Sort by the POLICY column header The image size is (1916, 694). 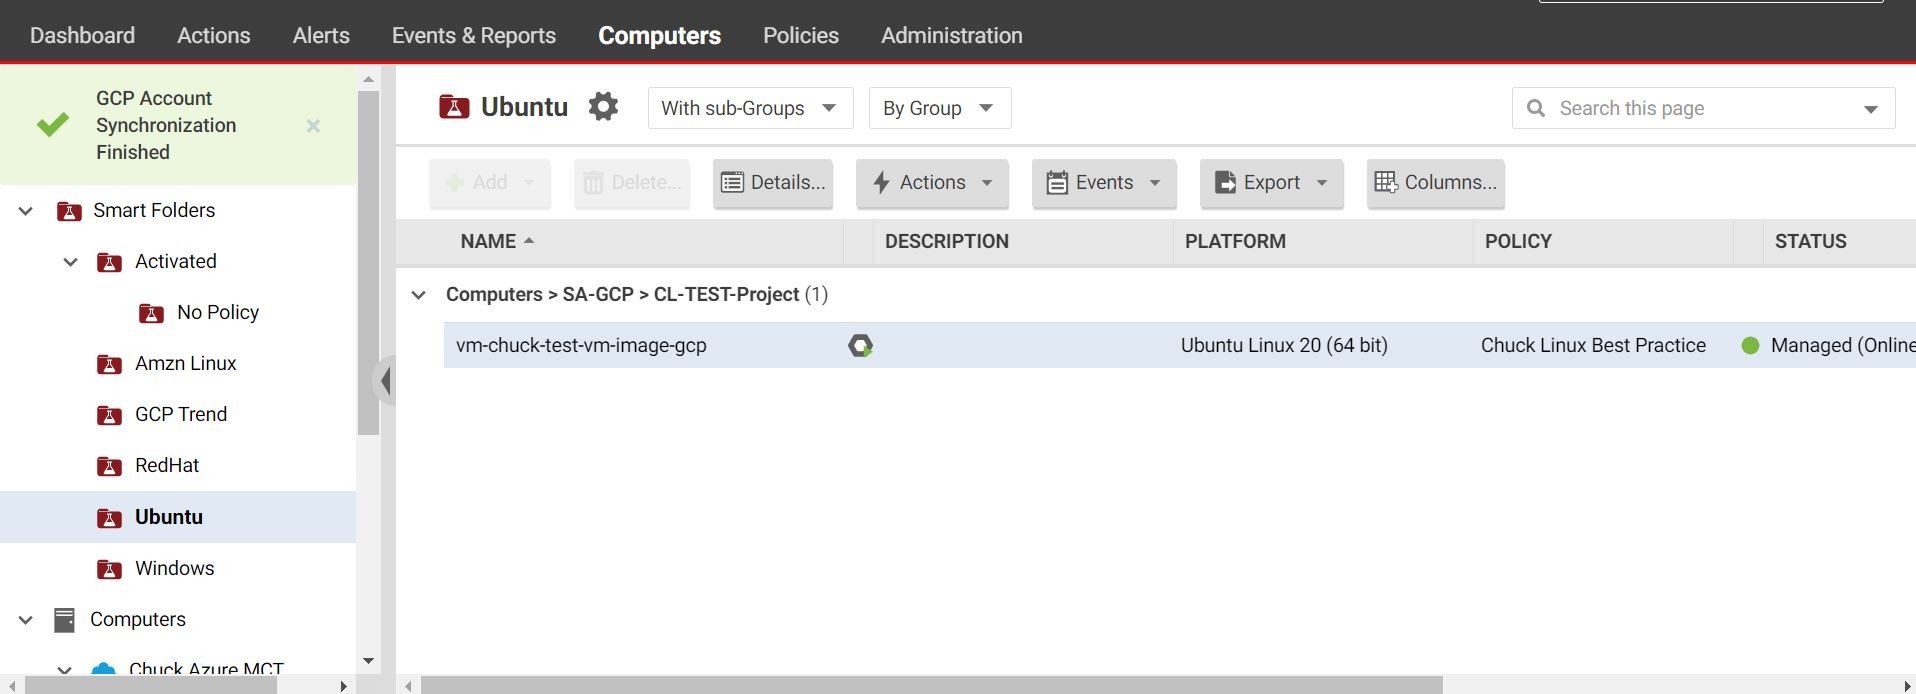1518,241
